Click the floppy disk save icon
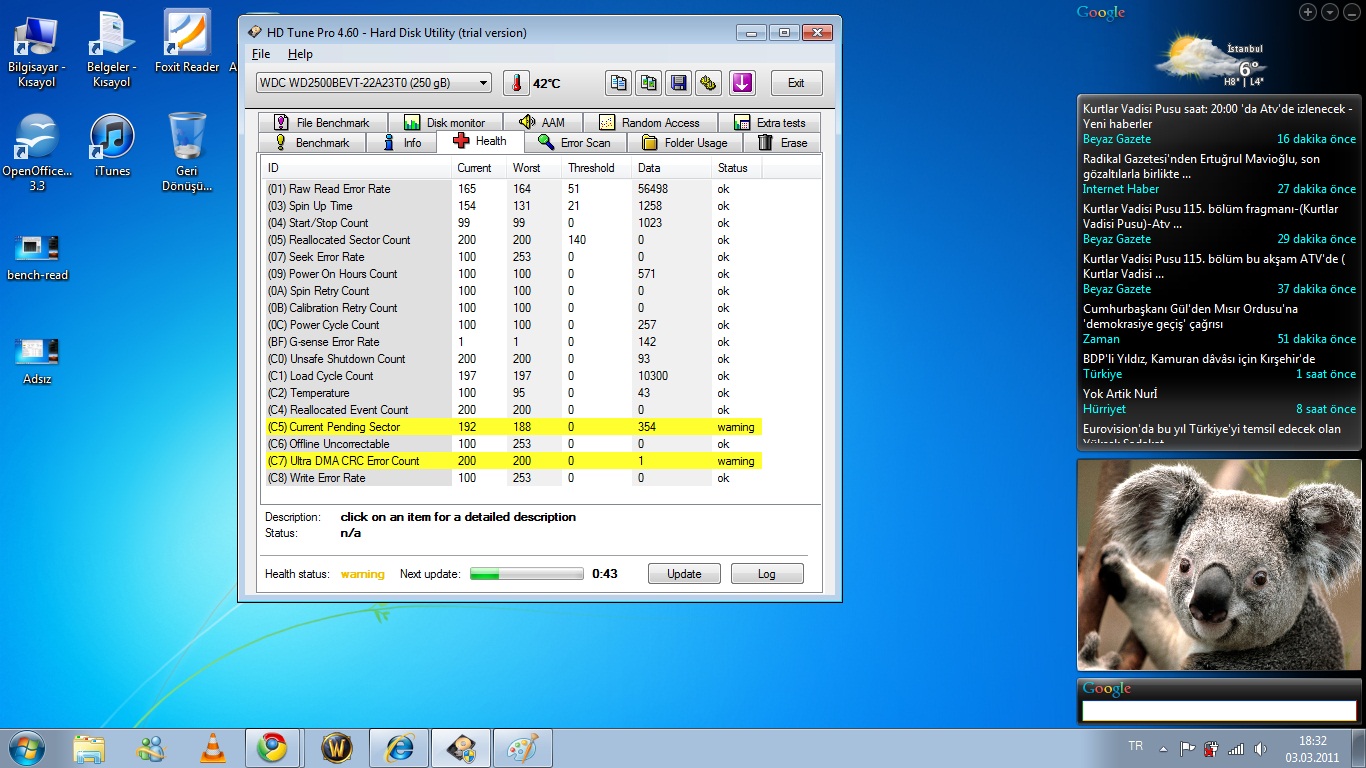Viewport: 1366px width, 768px height. point(679,83)
